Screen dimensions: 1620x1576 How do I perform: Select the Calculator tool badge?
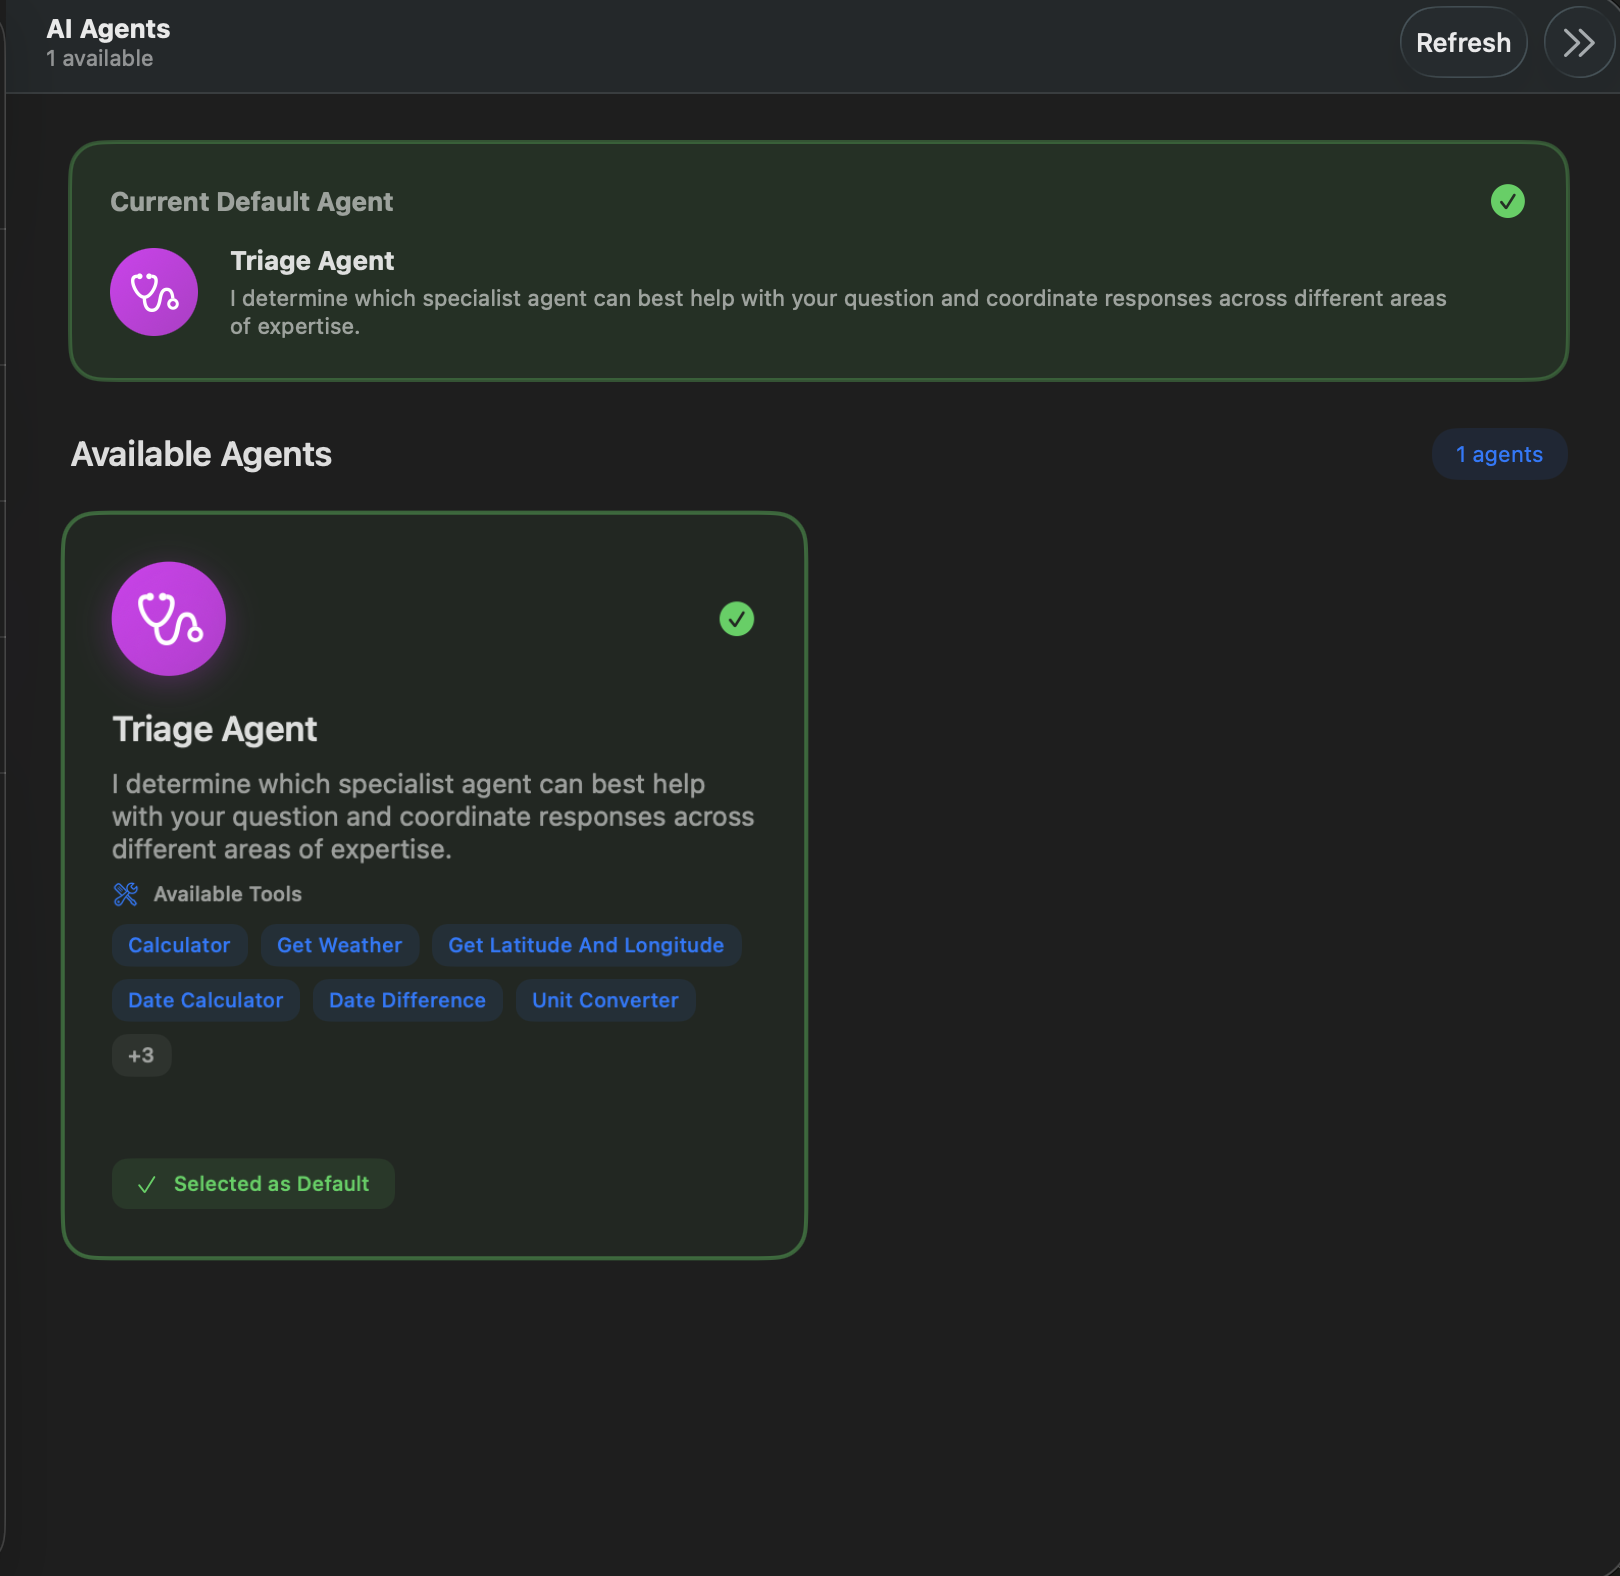(179, 944)
